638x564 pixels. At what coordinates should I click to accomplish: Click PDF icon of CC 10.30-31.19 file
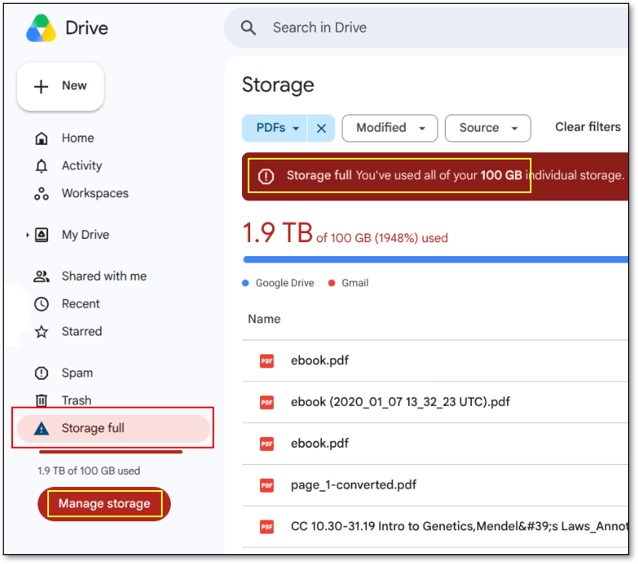pyautogui.click(x=267, y=527)
